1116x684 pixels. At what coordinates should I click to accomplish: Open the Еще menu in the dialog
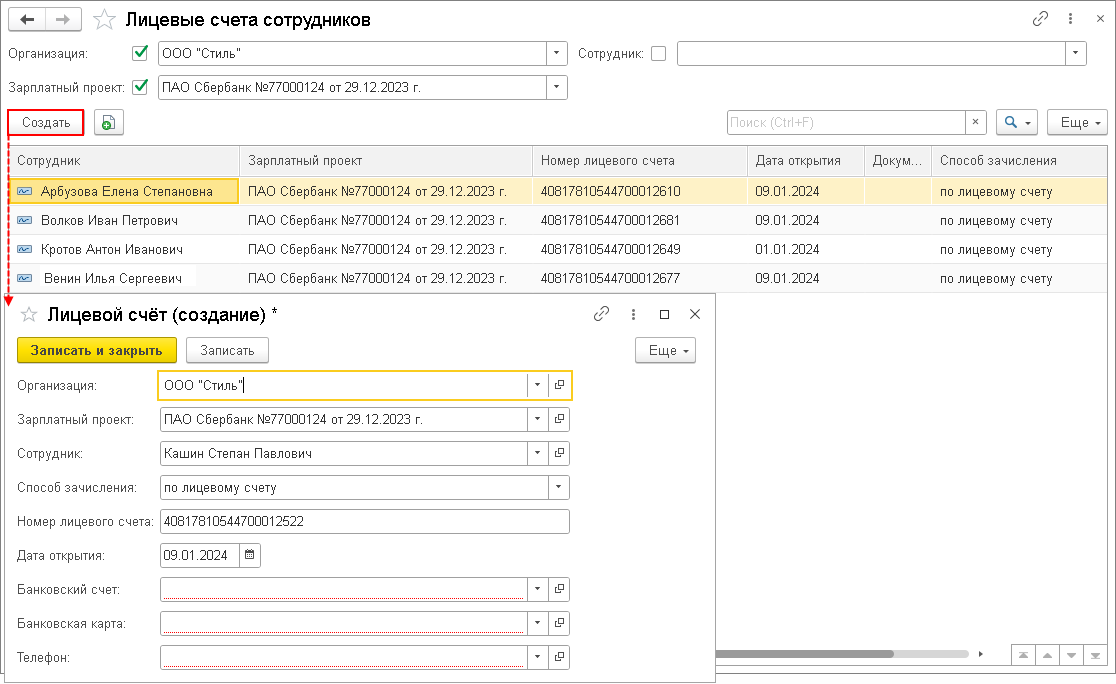tap(665, 350)
